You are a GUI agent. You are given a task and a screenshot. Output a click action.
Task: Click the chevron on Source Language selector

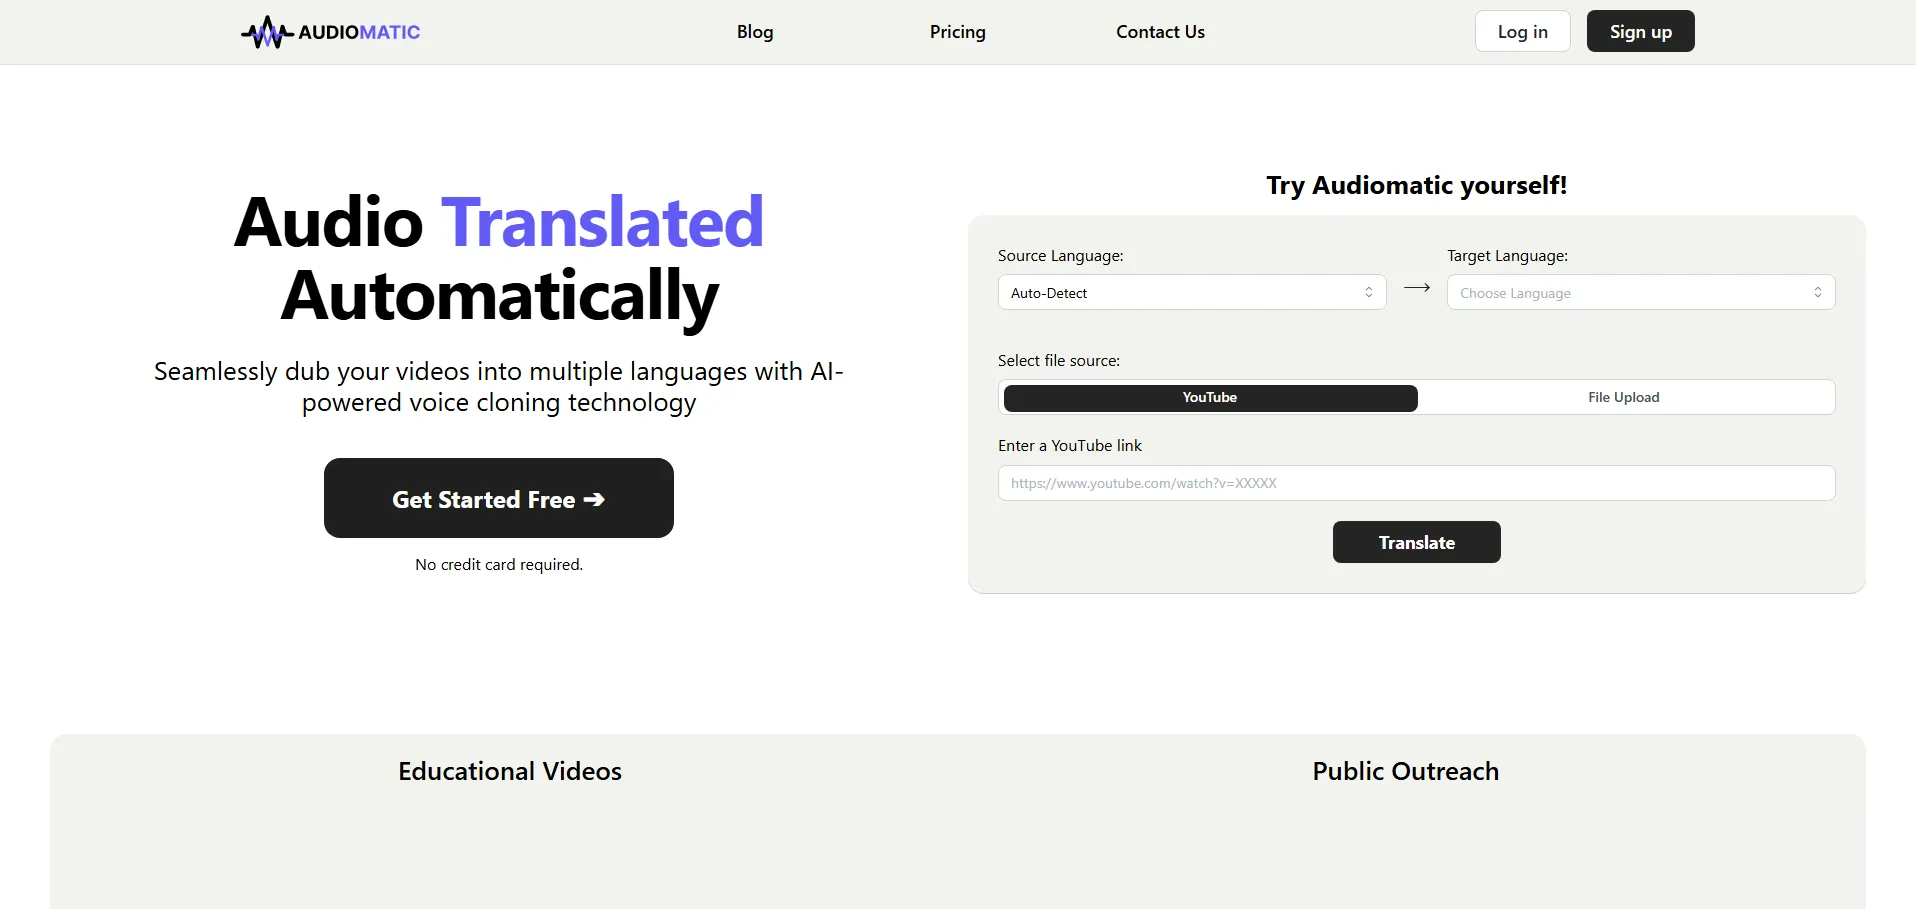pos(1369,292)
